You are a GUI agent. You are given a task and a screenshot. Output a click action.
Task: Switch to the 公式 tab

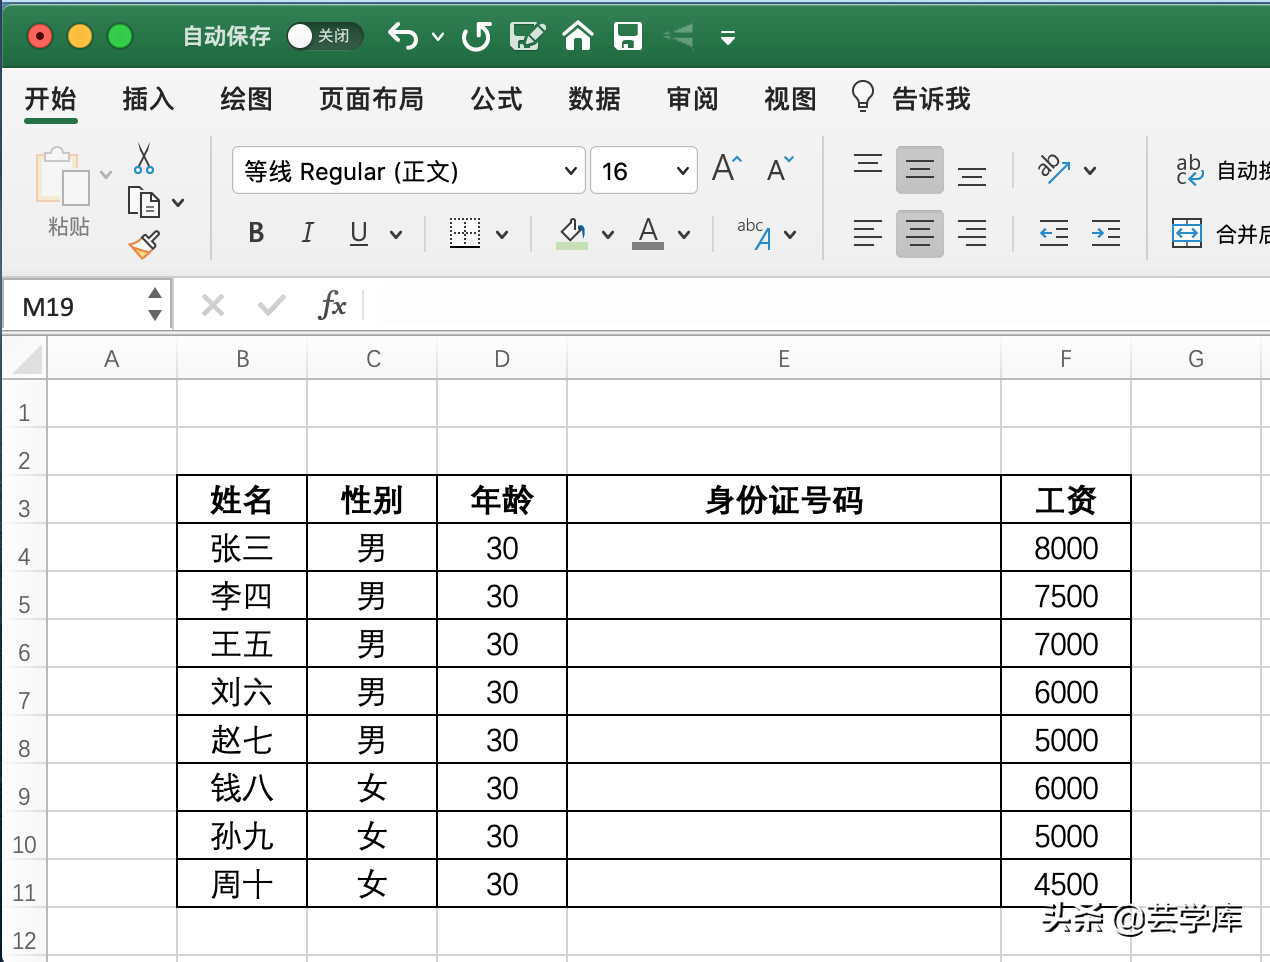click(x=496, y=99)
